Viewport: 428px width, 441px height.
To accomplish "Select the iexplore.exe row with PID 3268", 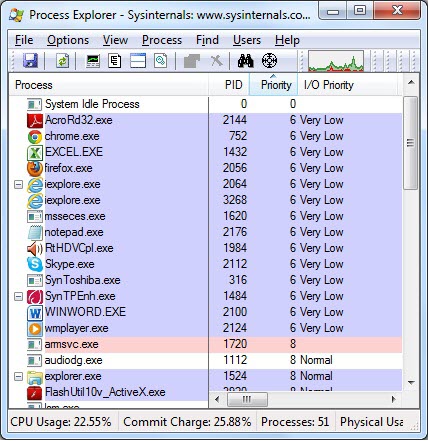I will click(x=205, y=200).
